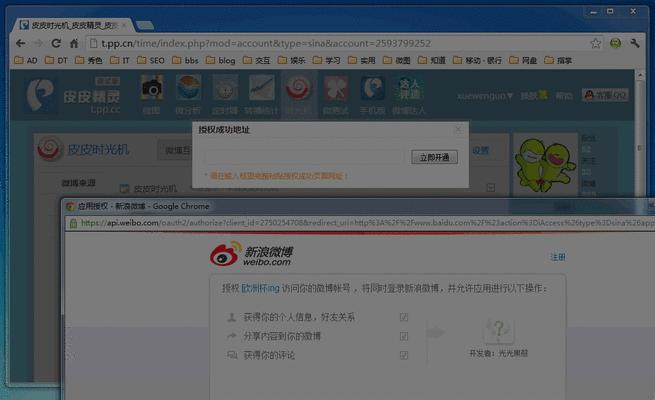Viewport: 655px width, 400px height.
Task: Open the line-chart statistics icon in the navigation
Action: (261, 87)
